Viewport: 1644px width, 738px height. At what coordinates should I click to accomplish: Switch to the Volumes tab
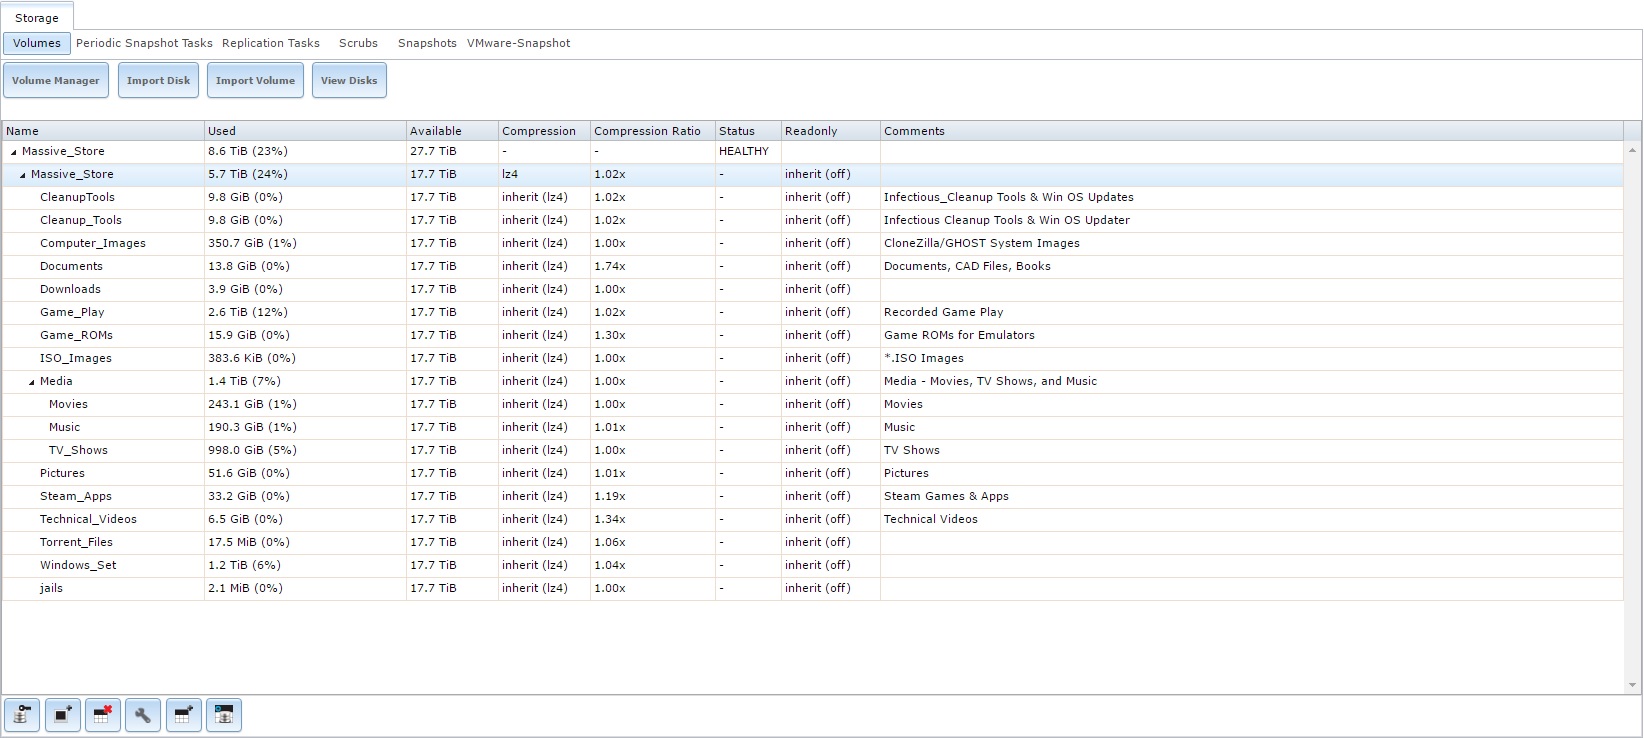pyautogui.click(x=37, y=43)
